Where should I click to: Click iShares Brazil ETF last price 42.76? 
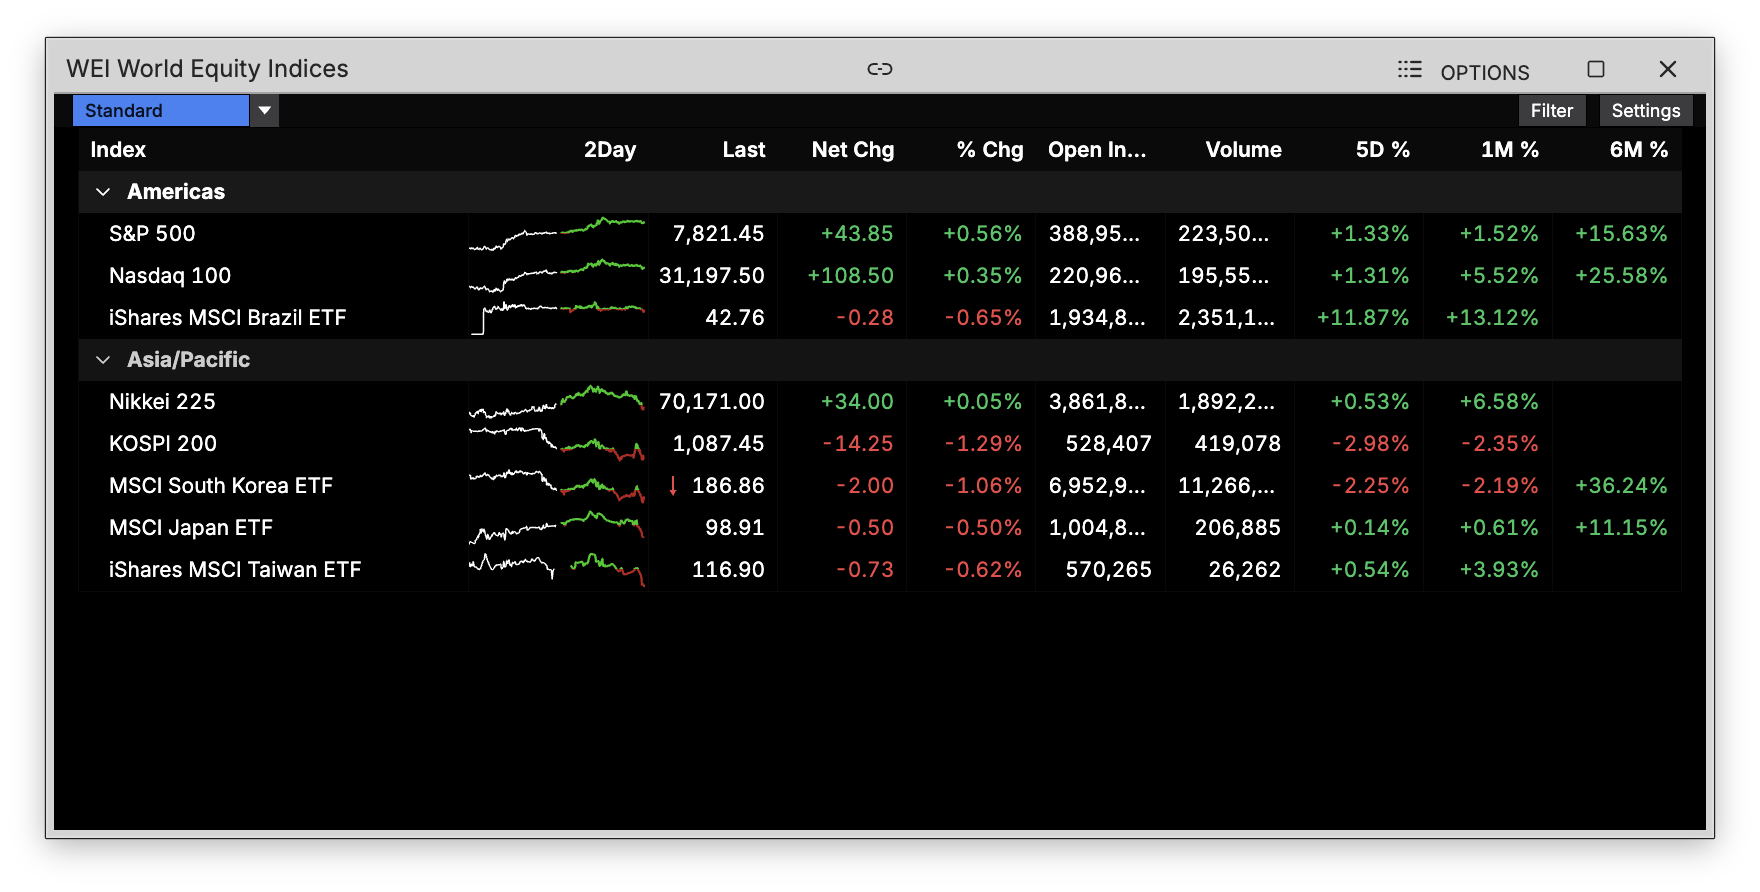coord(735,318)
